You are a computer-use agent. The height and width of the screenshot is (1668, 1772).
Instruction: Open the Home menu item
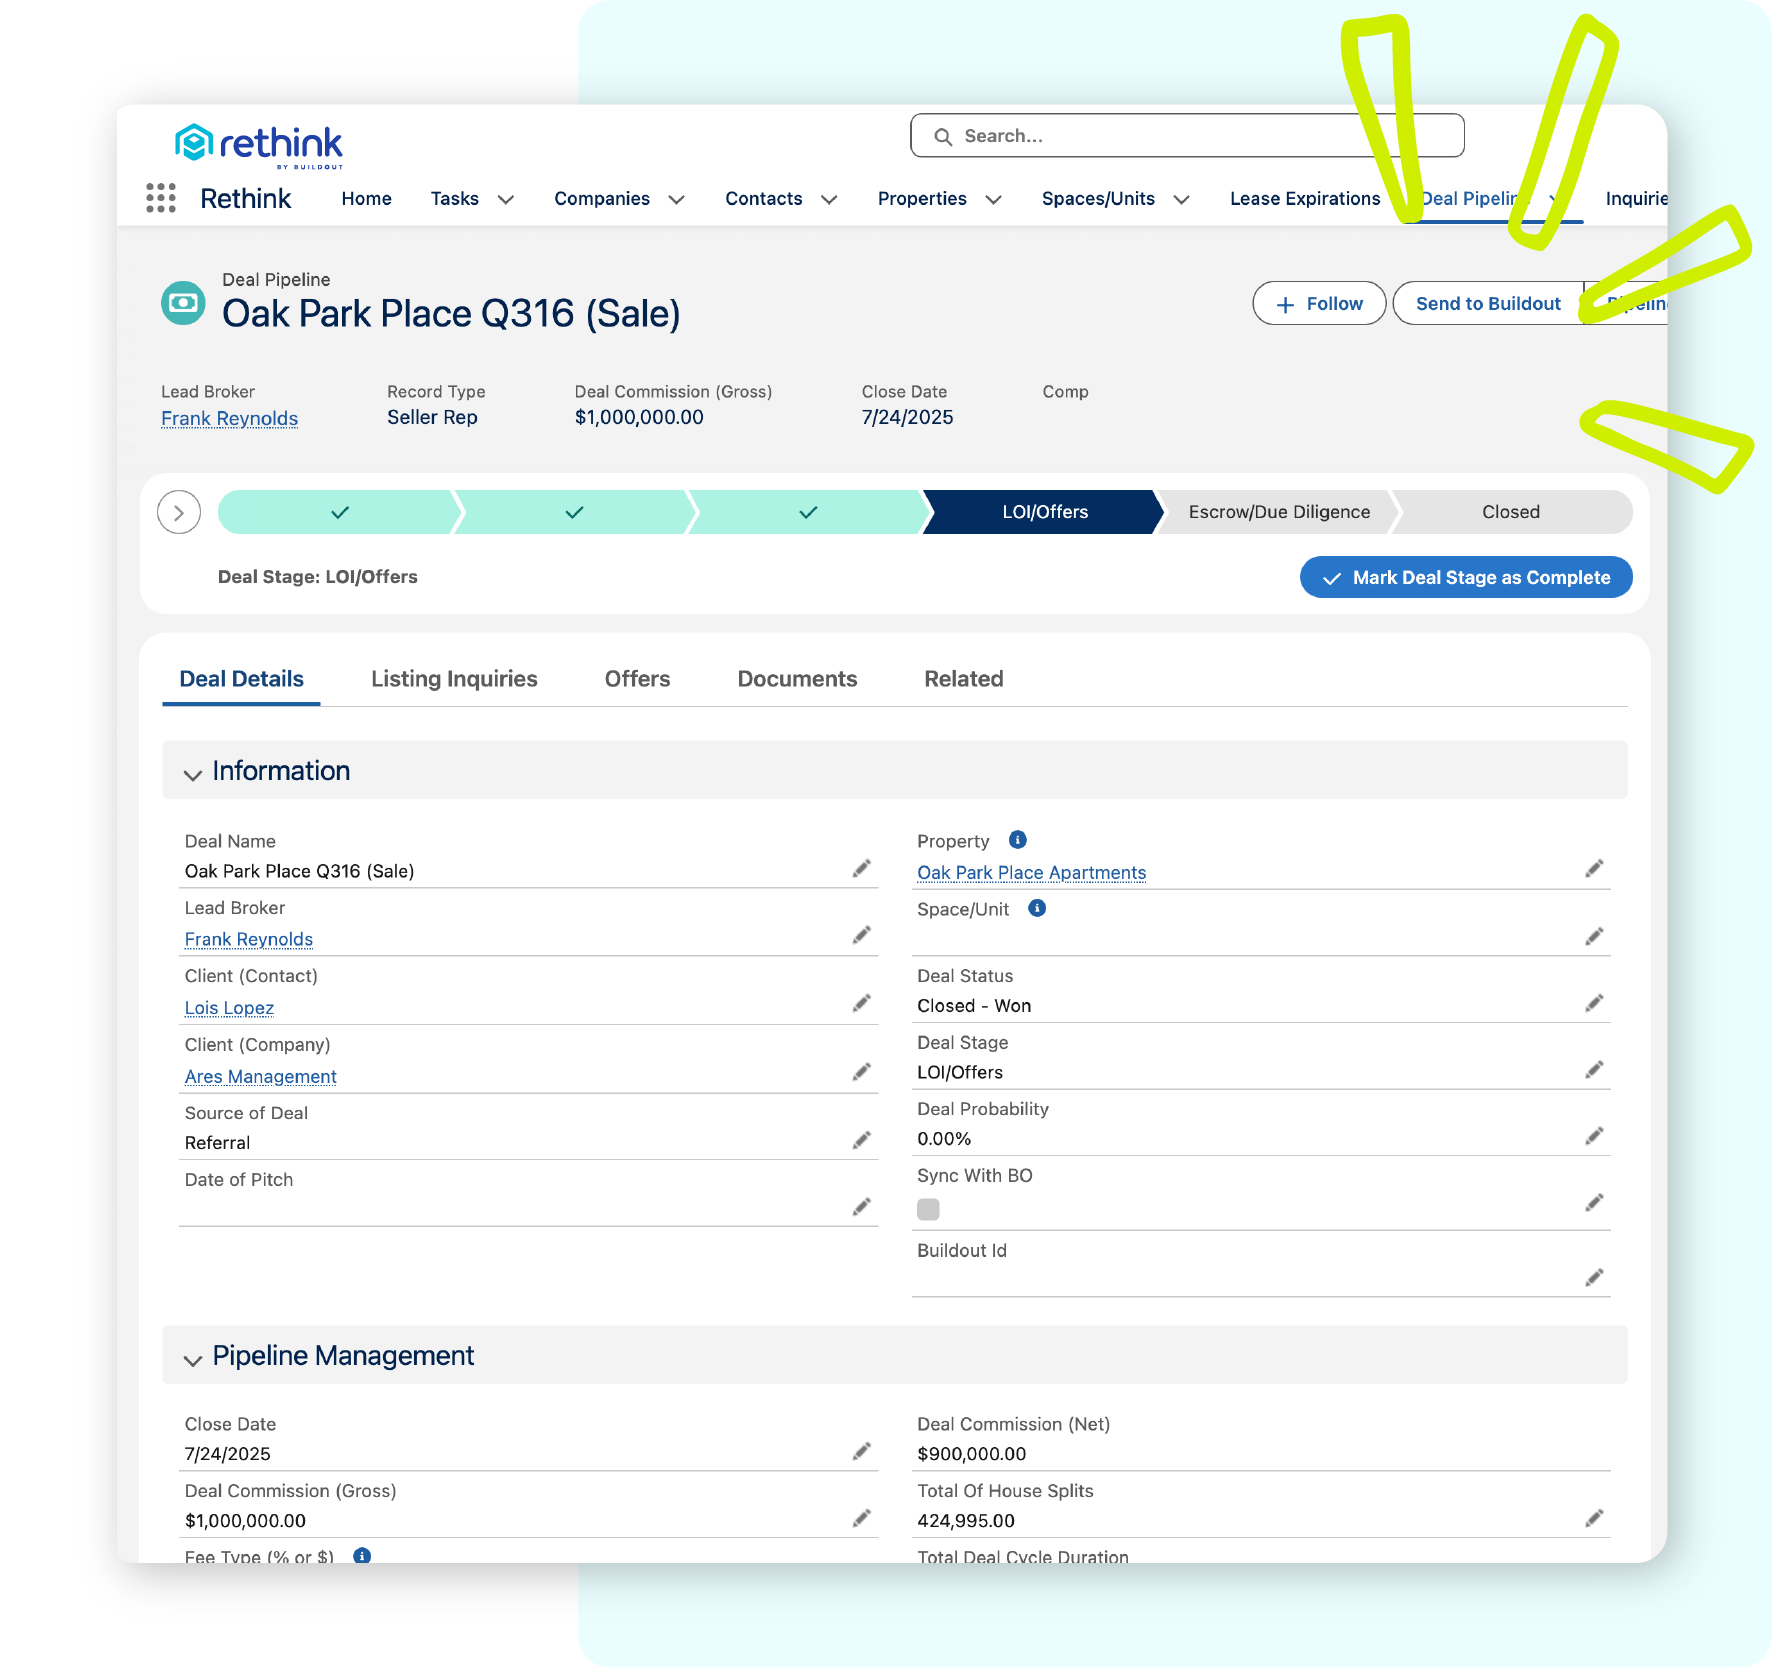click(366, 198)
